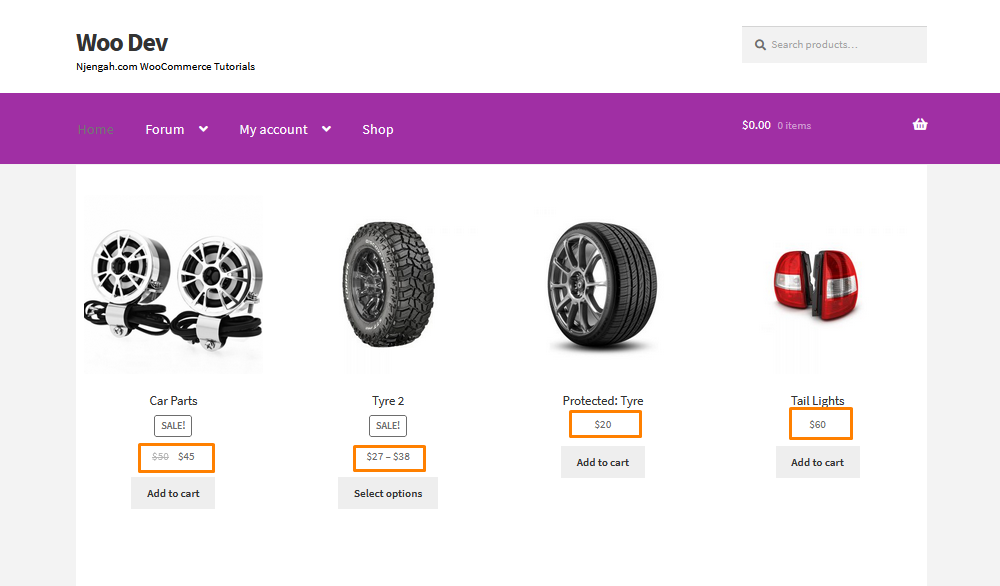Expand the My account menu chevron
1000x586 pixels.
point(327,129)
